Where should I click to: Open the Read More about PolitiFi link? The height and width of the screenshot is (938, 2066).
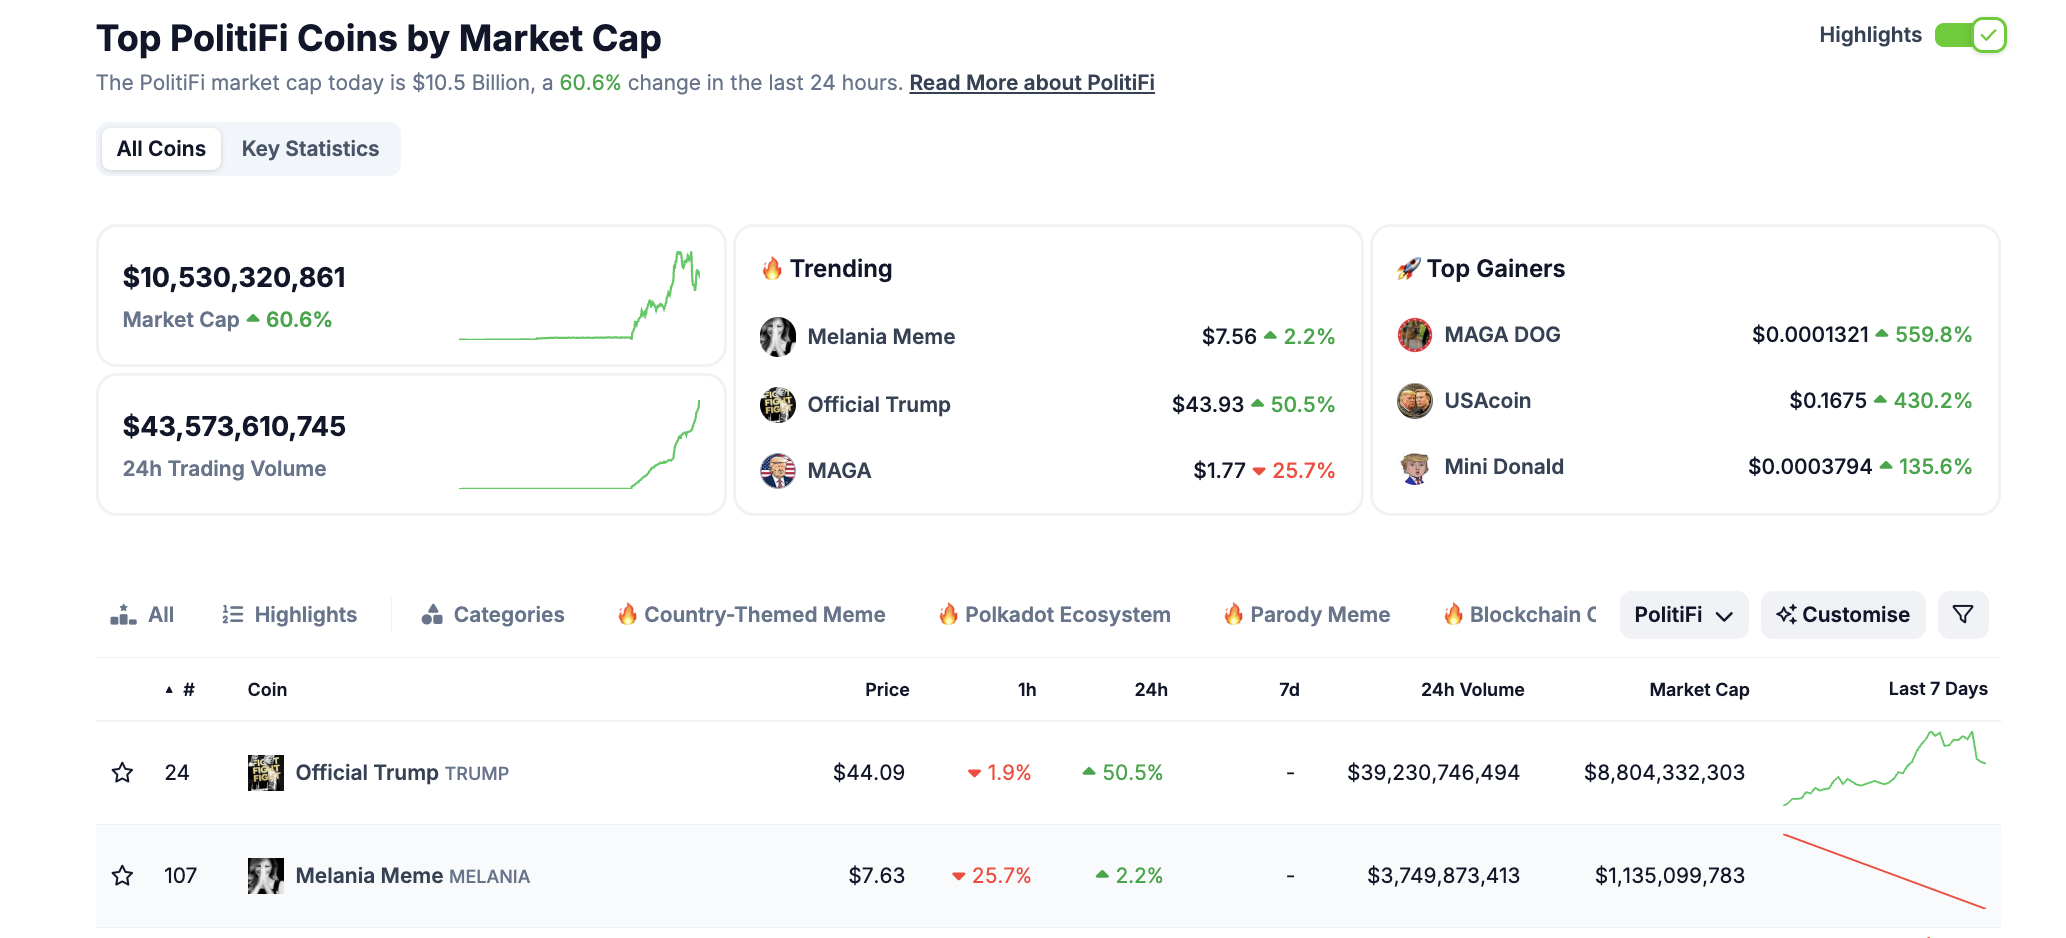1031,83
